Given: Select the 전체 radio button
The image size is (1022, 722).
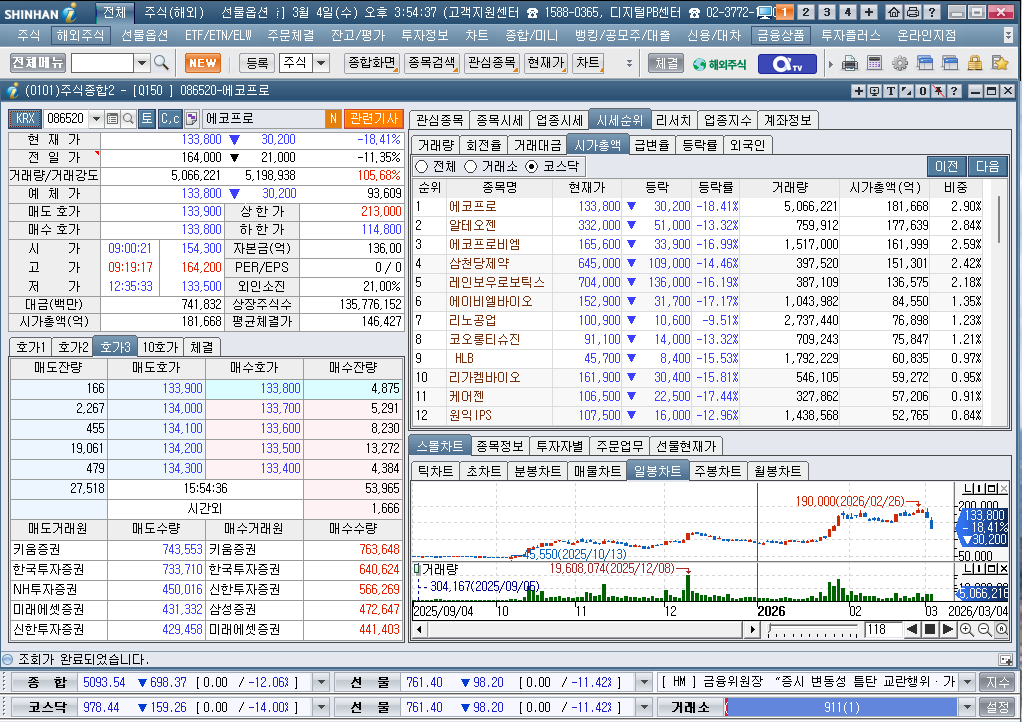Looking at the screenshot, I should (x=422, y=167).
